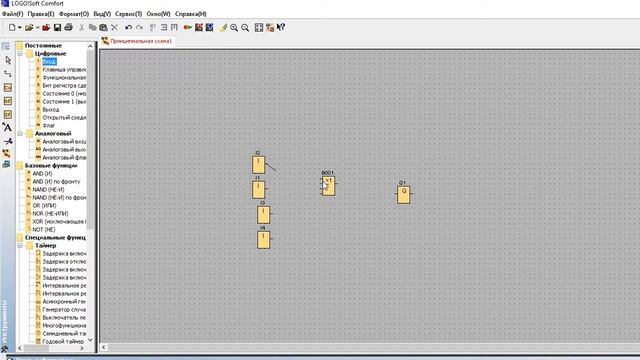Paste from clipboard in toolbar
The image size is (640, 360).
103,27
